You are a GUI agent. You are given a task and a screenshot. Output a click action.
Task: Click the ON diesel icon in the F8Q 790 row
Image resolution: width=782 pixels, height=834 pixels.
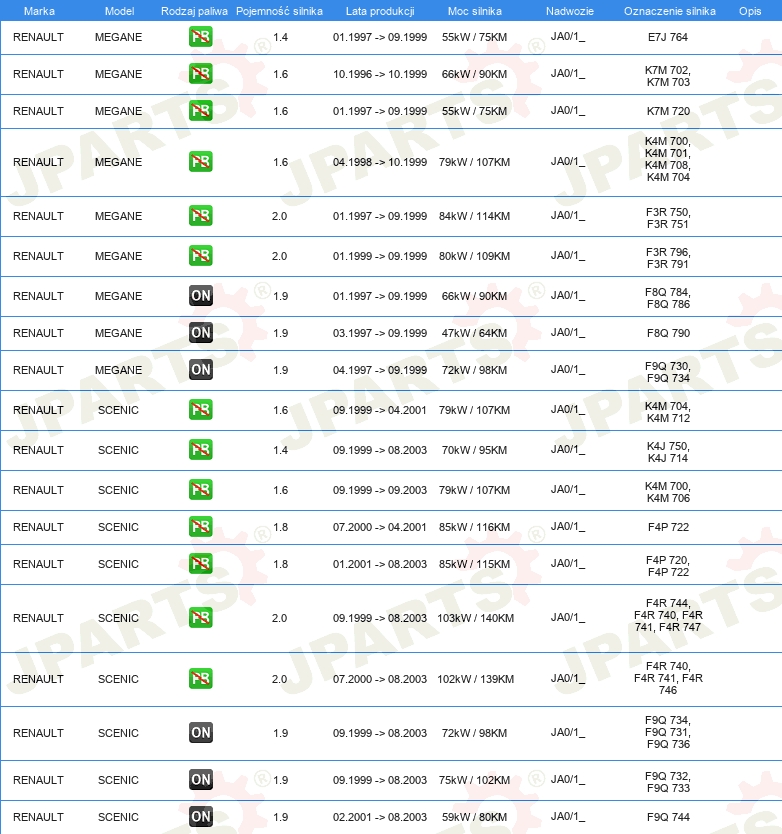tap(201, 332)
